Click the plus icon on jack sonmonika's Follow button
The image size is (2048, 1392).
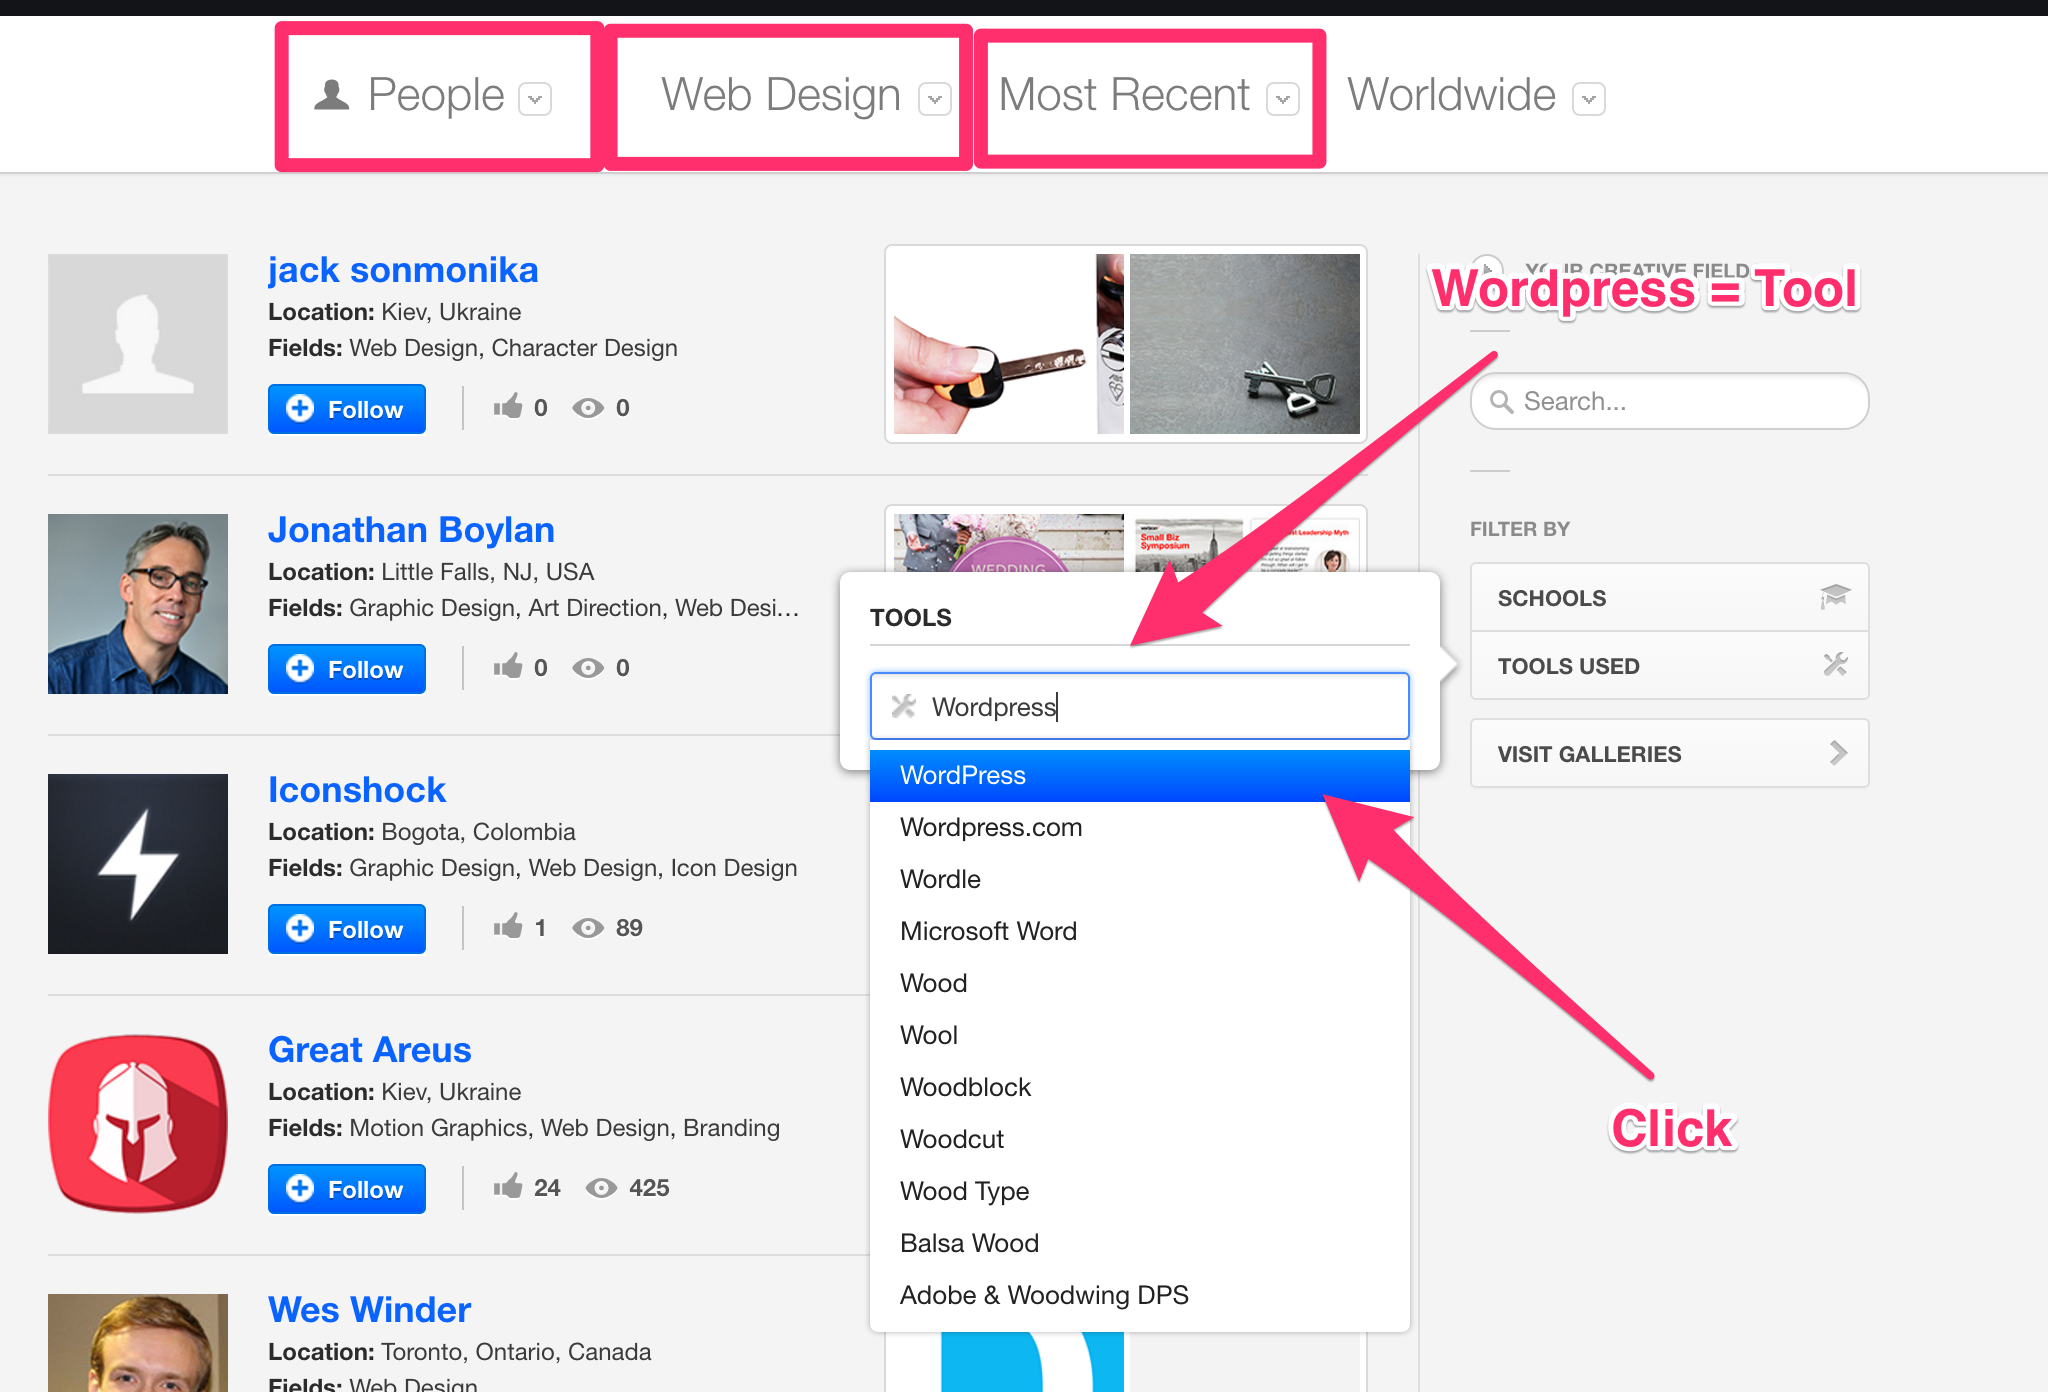point(300,408)
